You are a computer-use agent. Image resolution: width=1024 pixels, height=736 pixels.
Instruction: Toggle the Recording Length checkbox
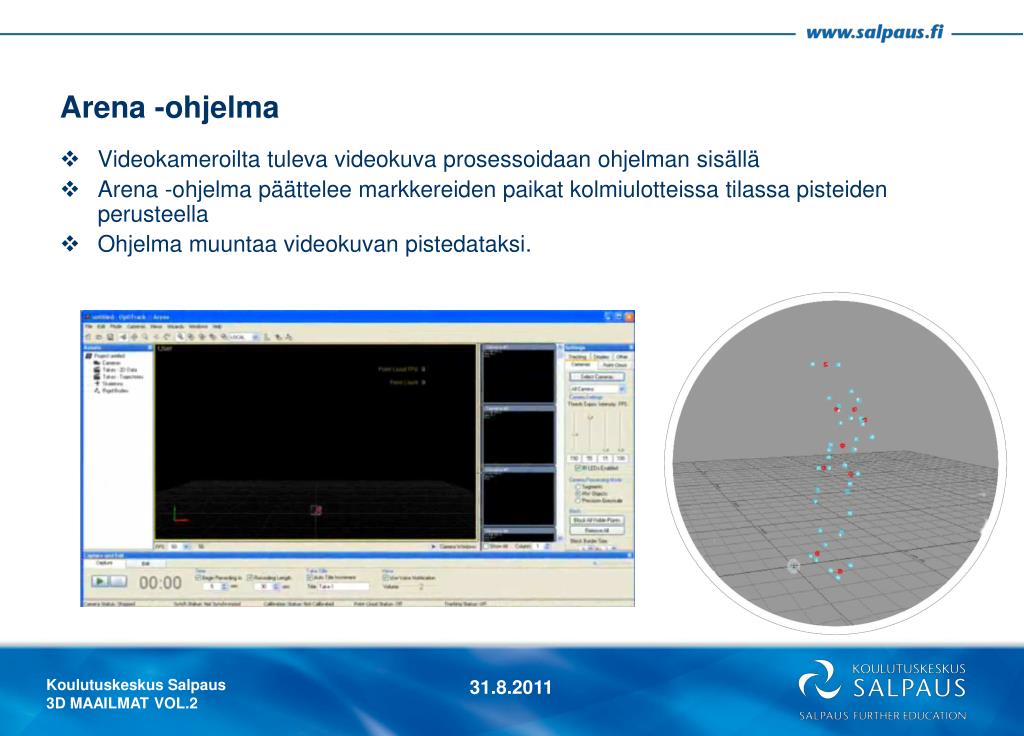(x=250, y=578)
